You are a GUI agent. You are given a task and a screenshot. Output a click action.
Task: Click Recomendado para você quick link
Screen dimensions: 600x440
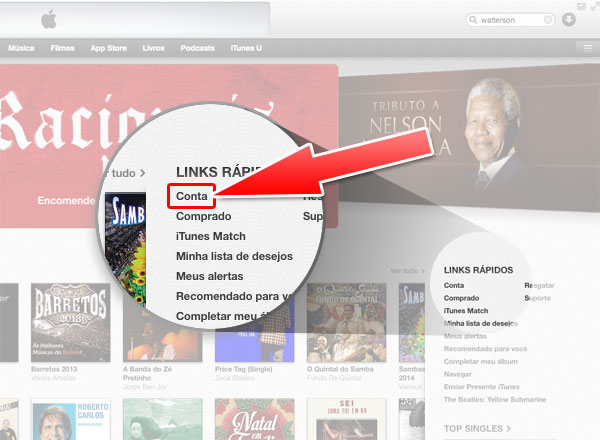tap(485, 349)
